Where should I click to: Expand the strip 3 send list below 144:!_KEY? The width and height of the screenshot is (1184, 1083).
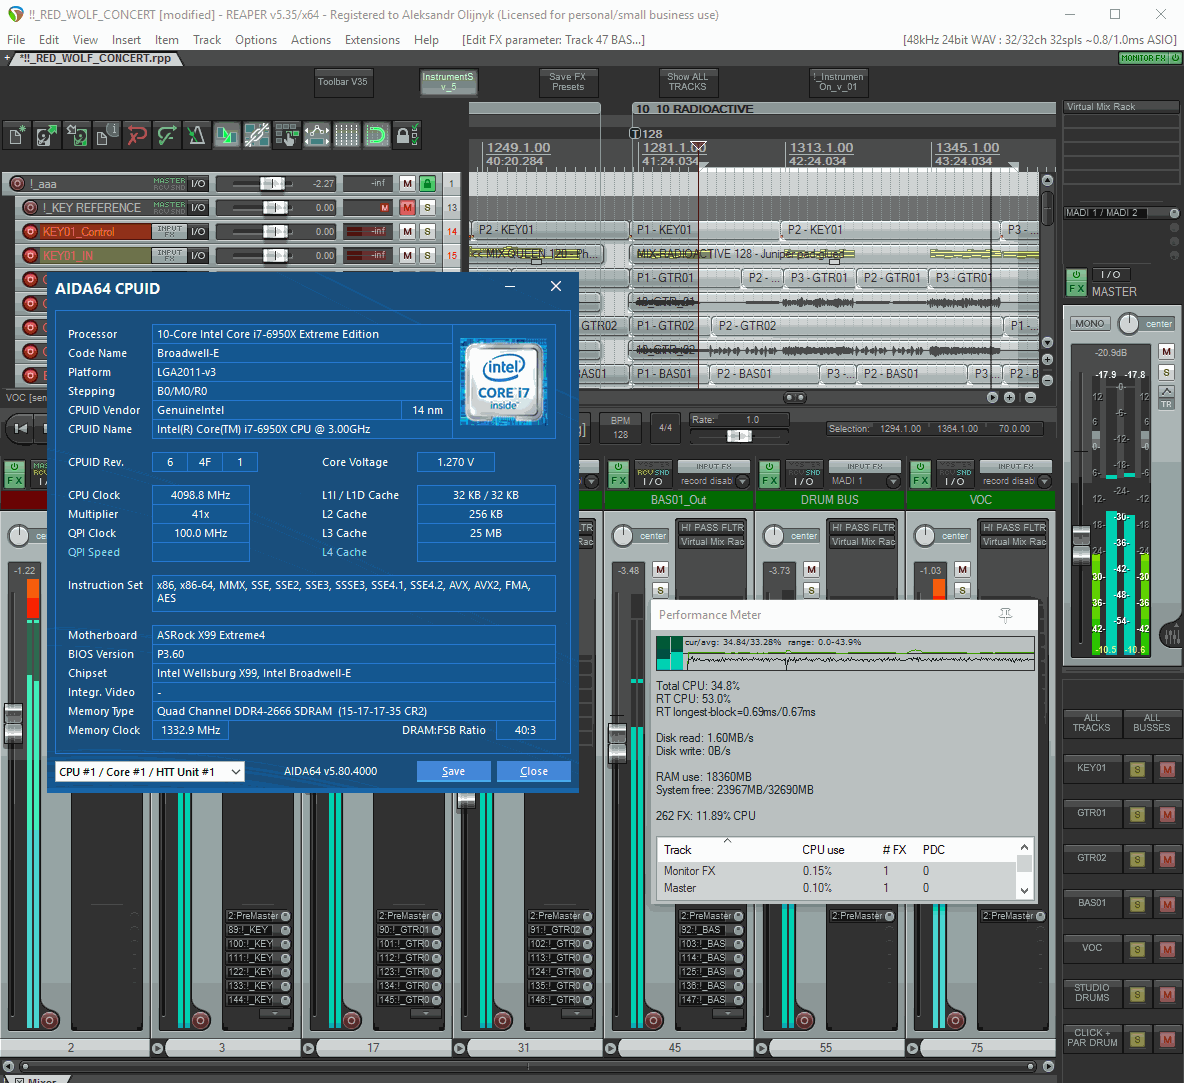(x=274, y=1014)
